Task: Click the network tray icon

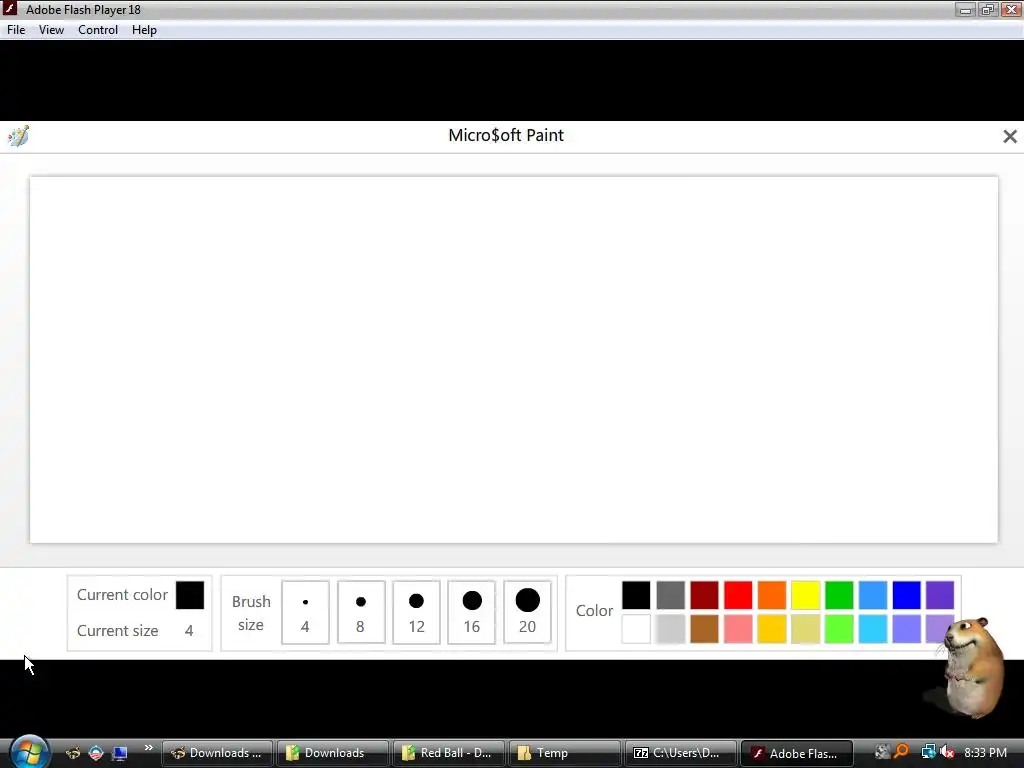Action: pyautogui.click(x=928, y=753)
